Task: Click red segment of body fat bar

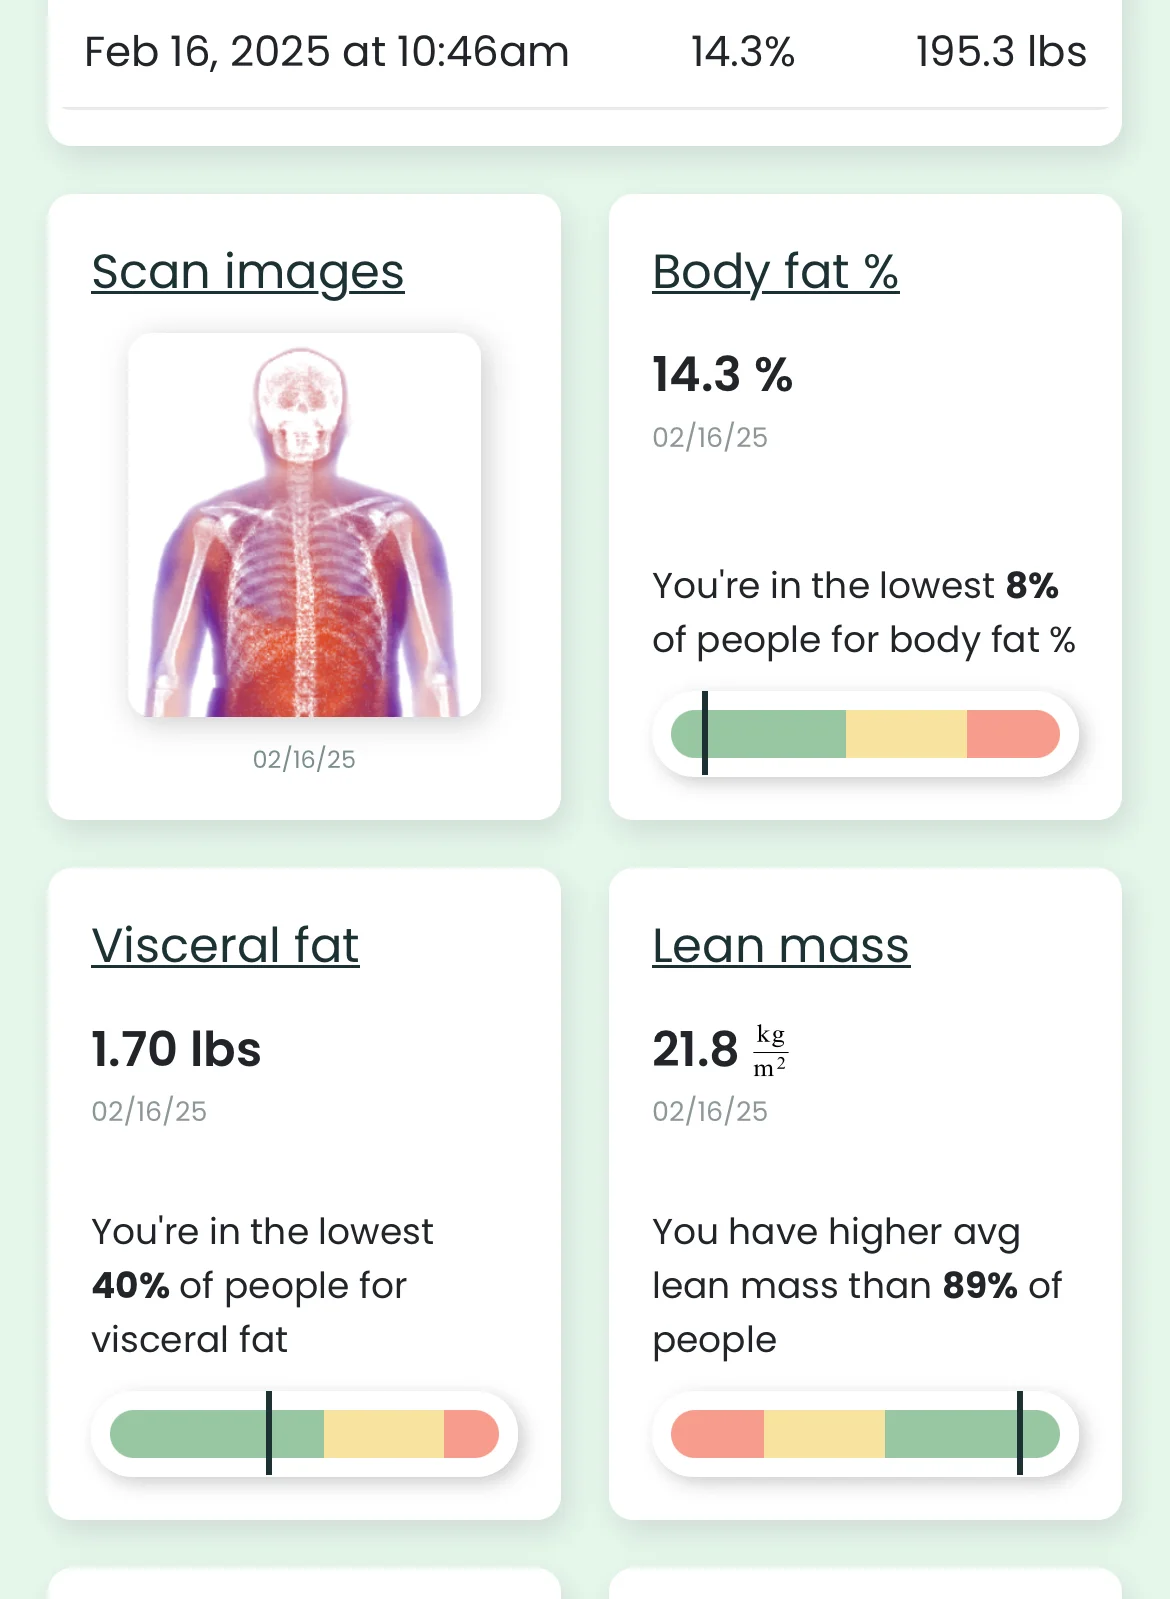Action: (x=1012, y=734)
